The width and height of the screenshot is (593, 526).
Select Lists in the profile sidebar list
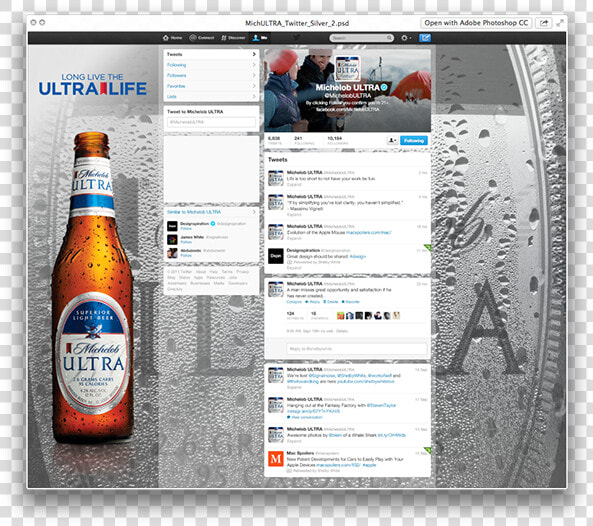point(211,97)
